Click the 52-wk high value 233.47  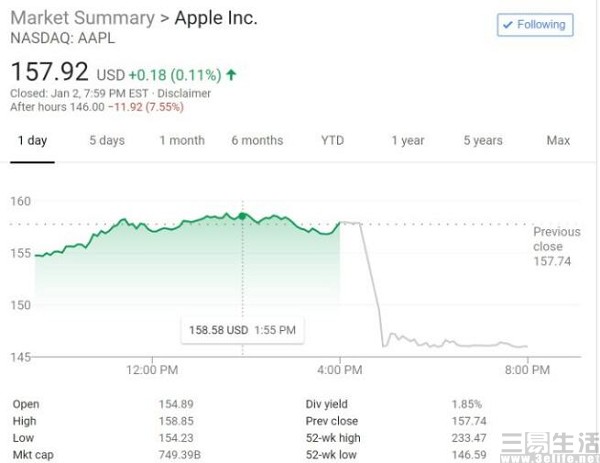[x=470, y=438]
